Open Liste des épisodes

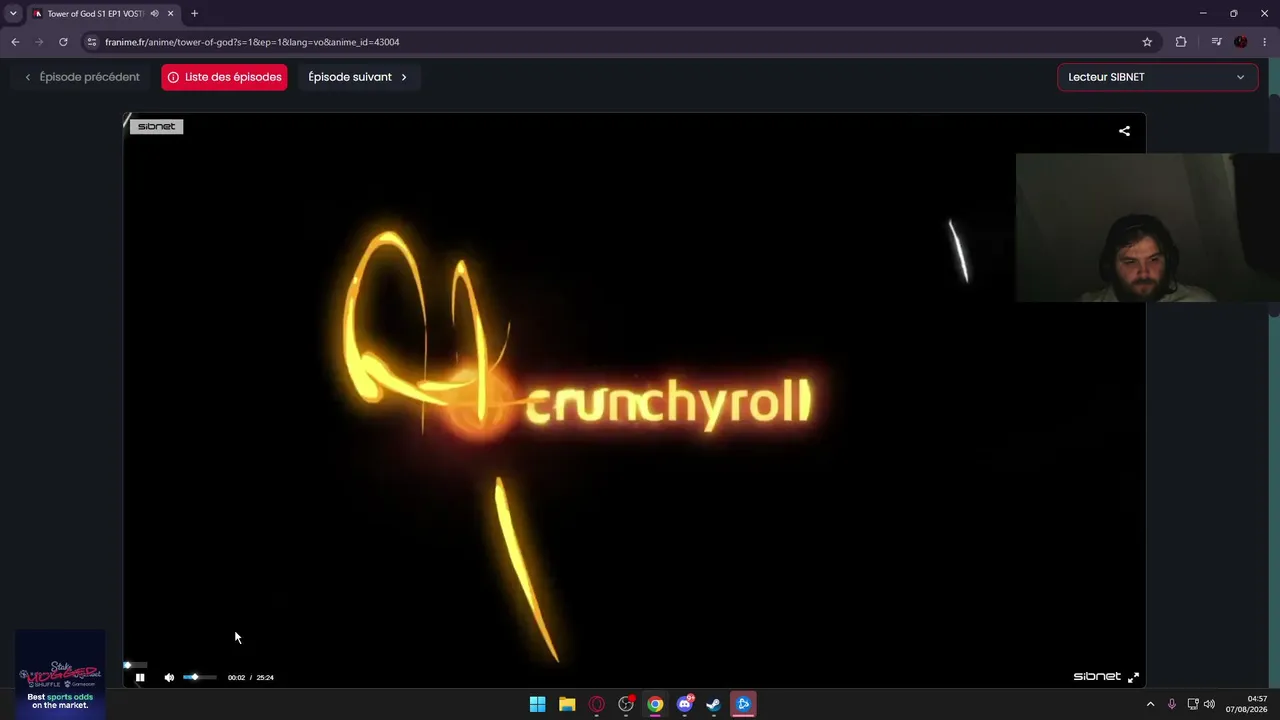(224, 77)
